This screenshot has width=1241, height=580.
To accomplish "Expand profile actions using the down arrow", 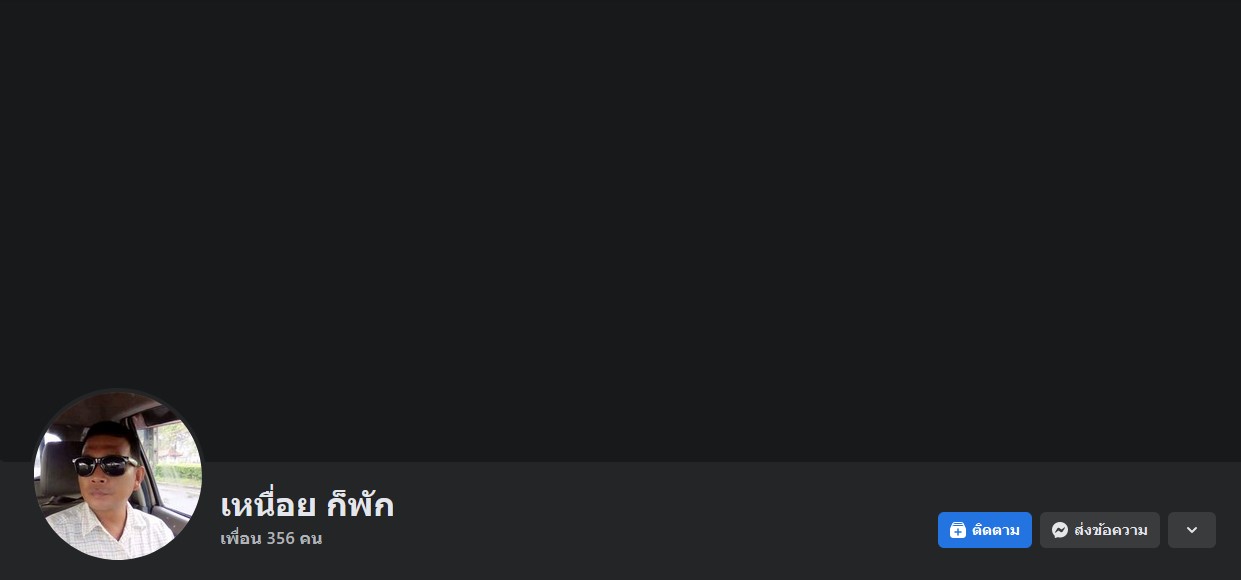I will pyautogui.click(x=1192, y=530).
